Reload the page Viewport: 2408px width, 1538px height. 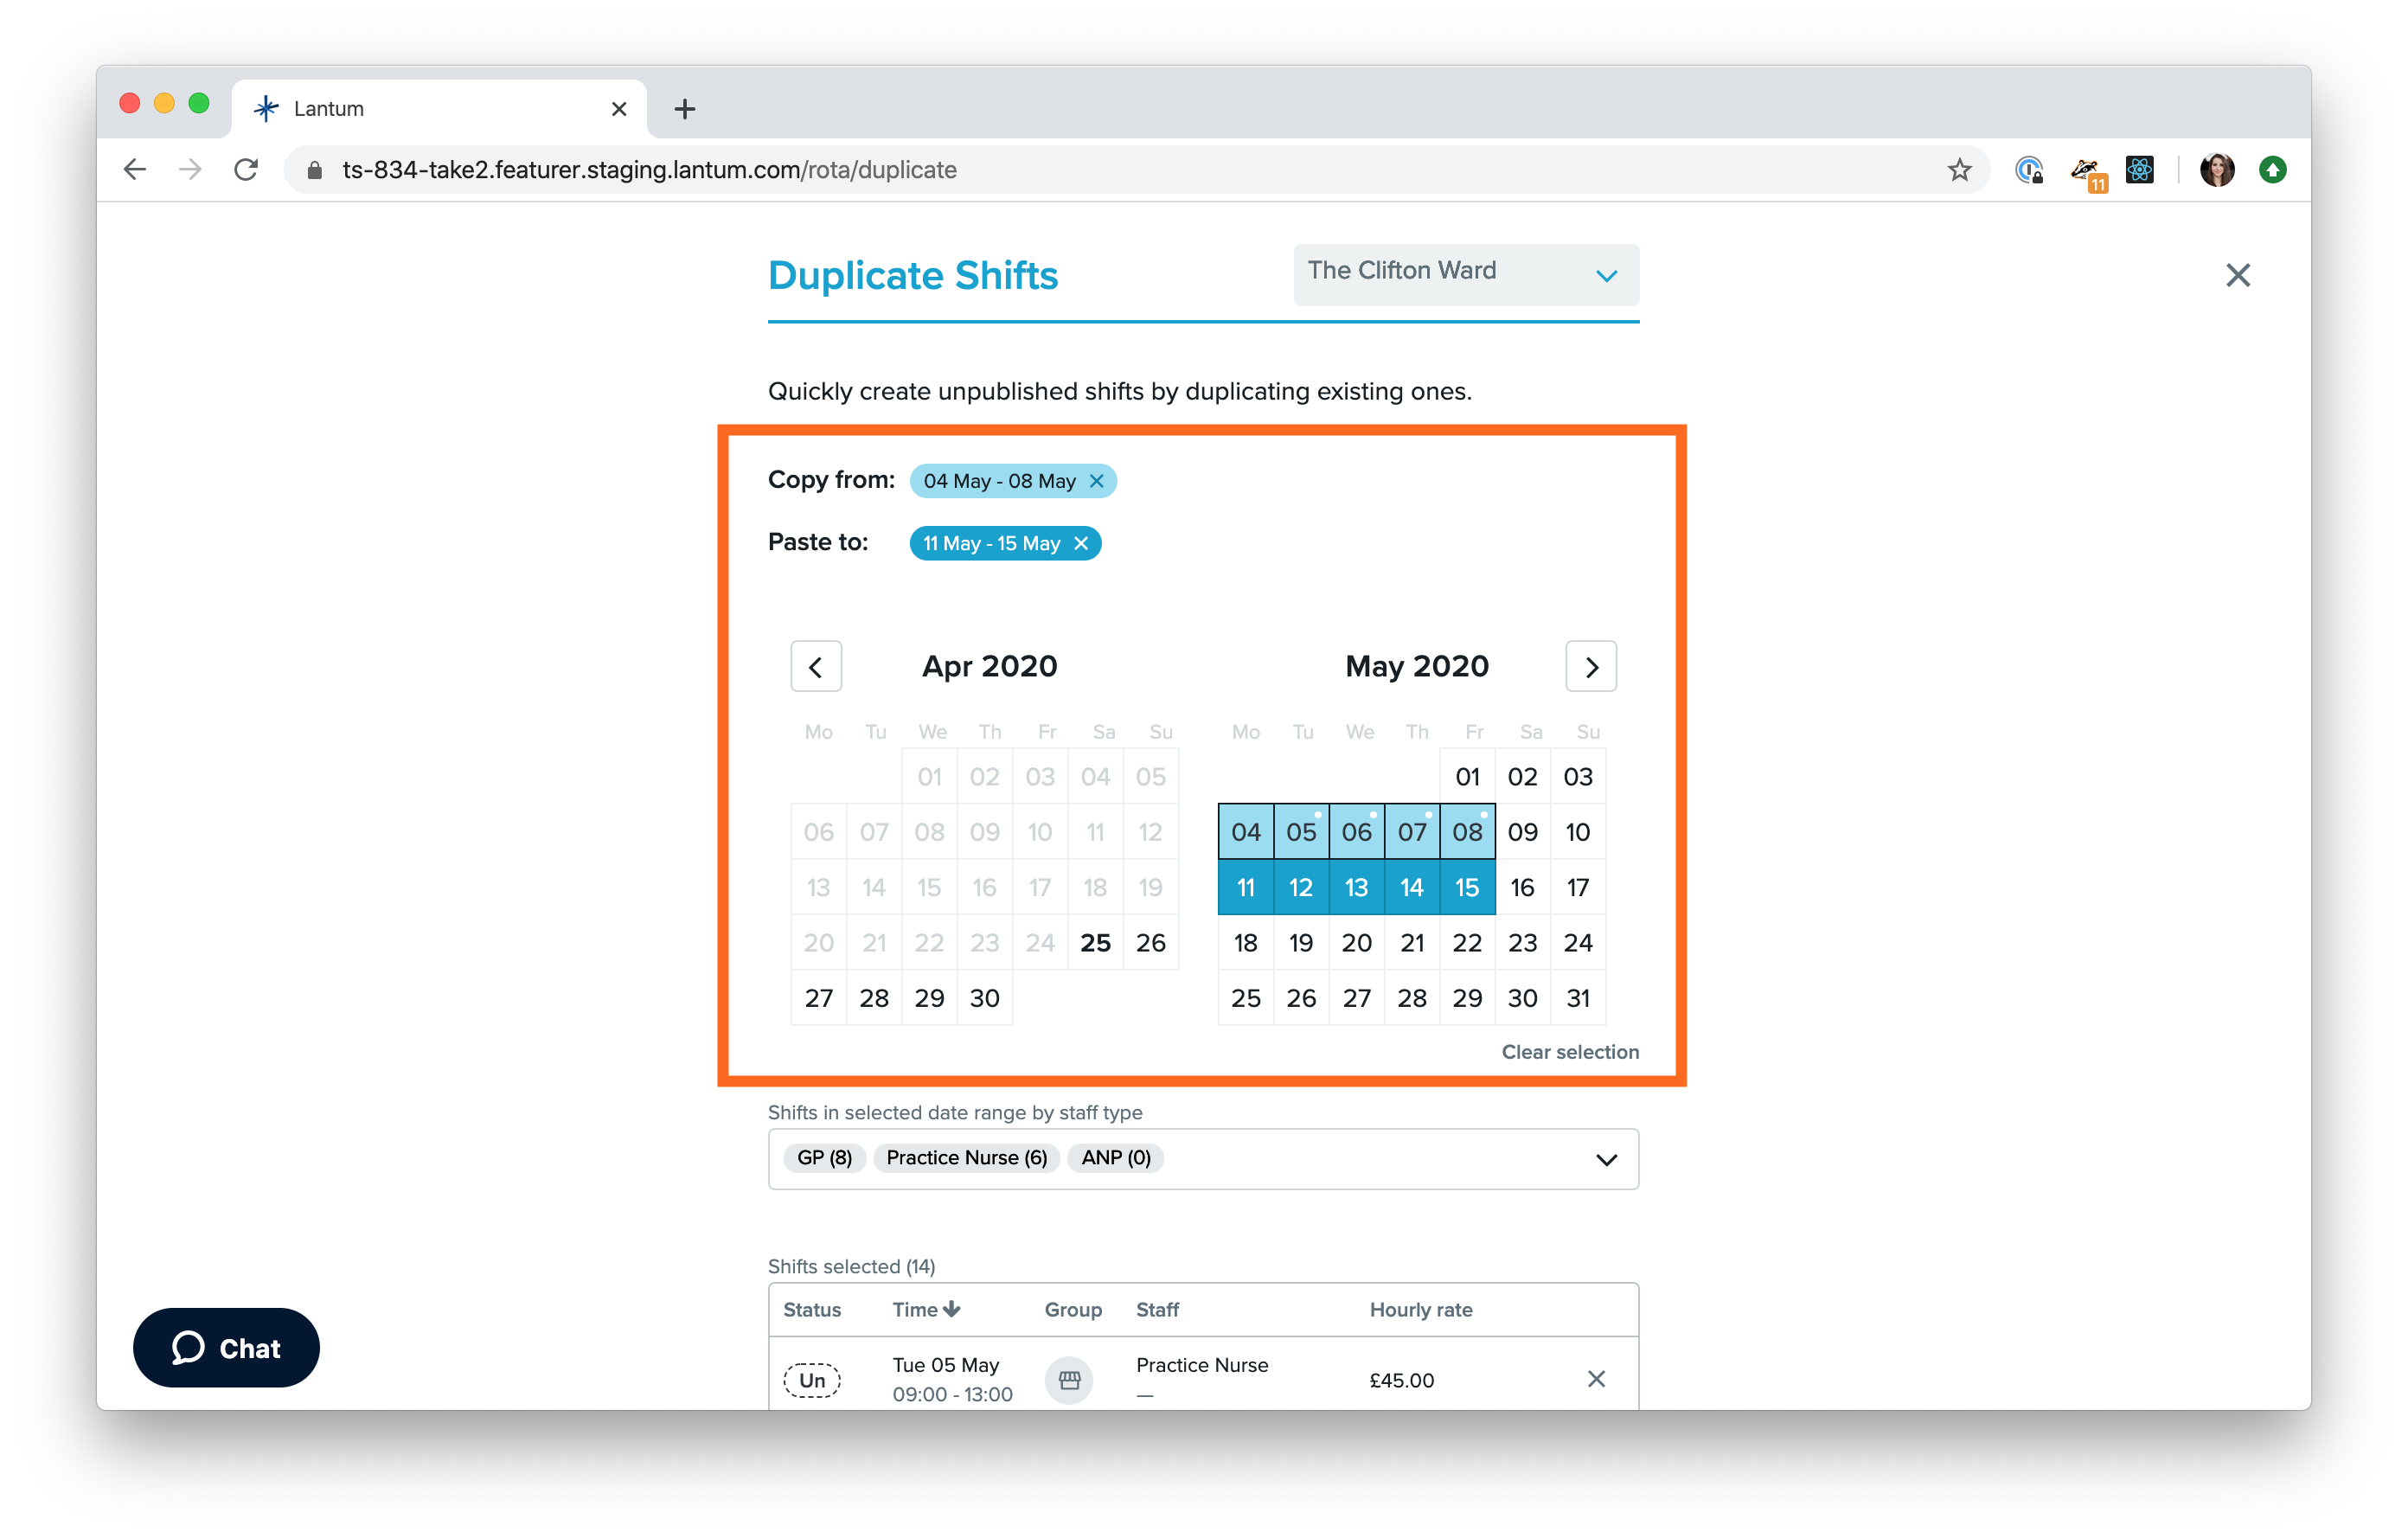coord(246,170)
